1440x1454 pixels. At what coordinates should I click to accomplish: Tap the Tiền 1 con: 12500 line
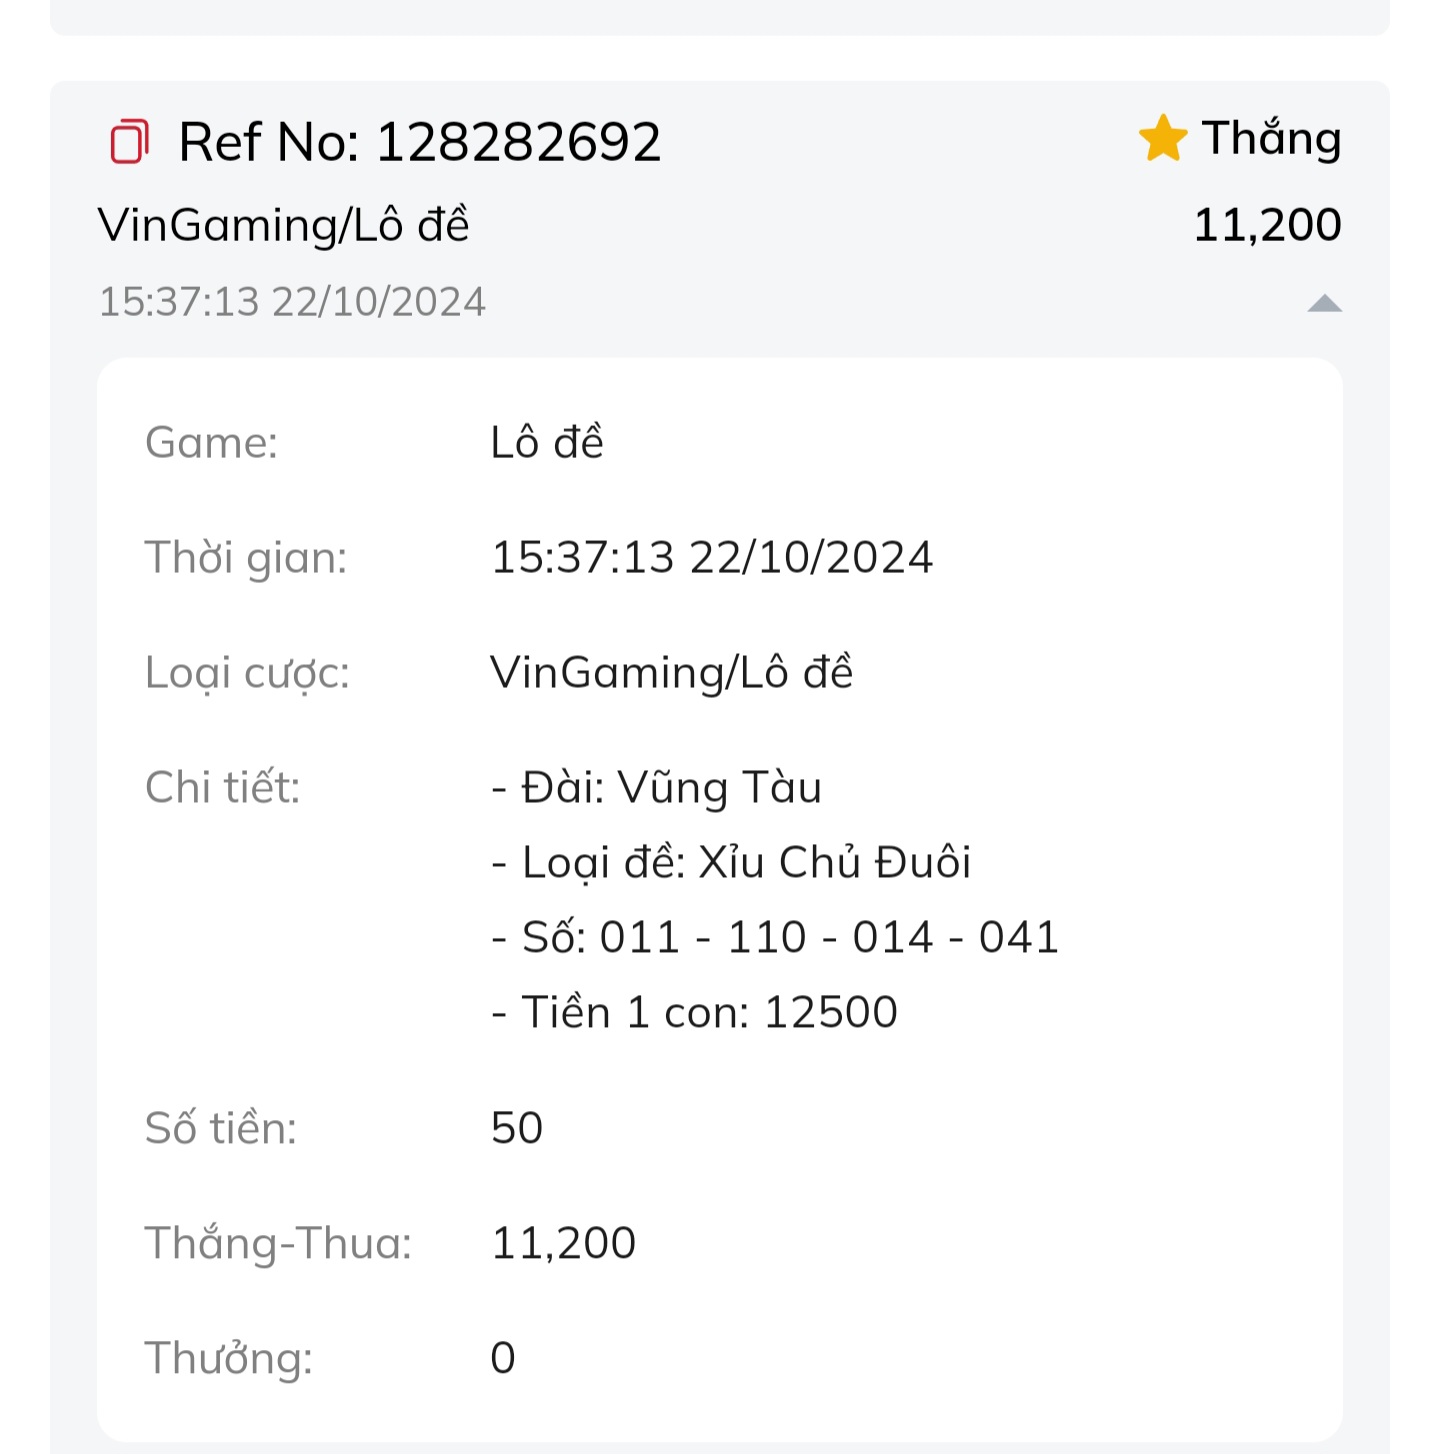694,1012
